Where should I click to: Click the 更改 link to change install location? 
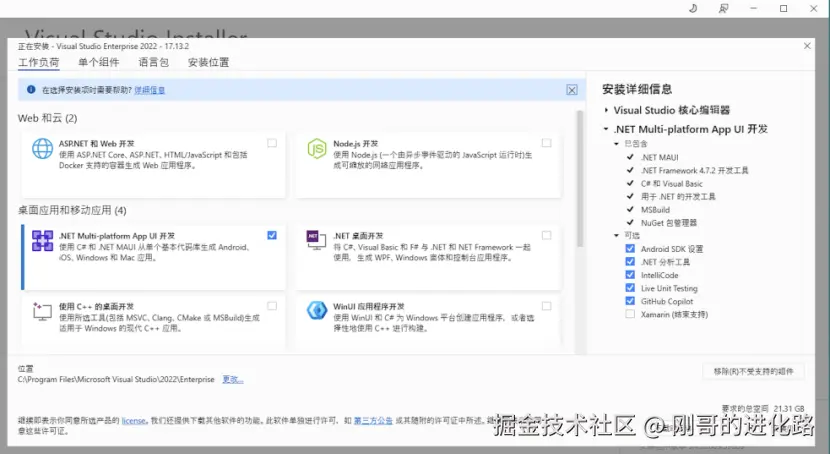tap(232, 379)
